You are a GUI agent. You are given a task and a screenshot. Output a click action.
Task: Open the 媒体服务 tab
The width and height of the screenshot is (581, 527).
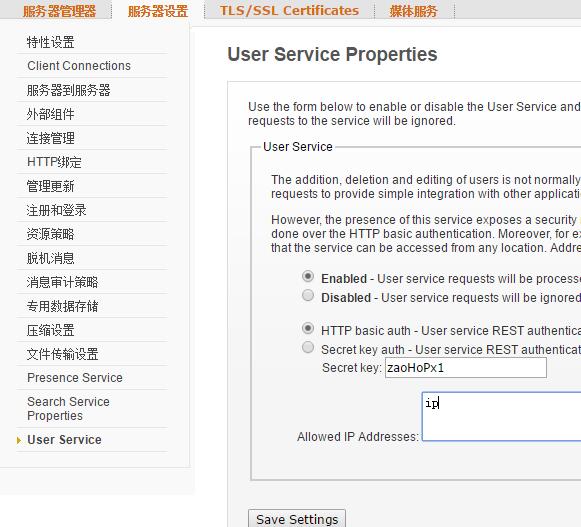413,11
